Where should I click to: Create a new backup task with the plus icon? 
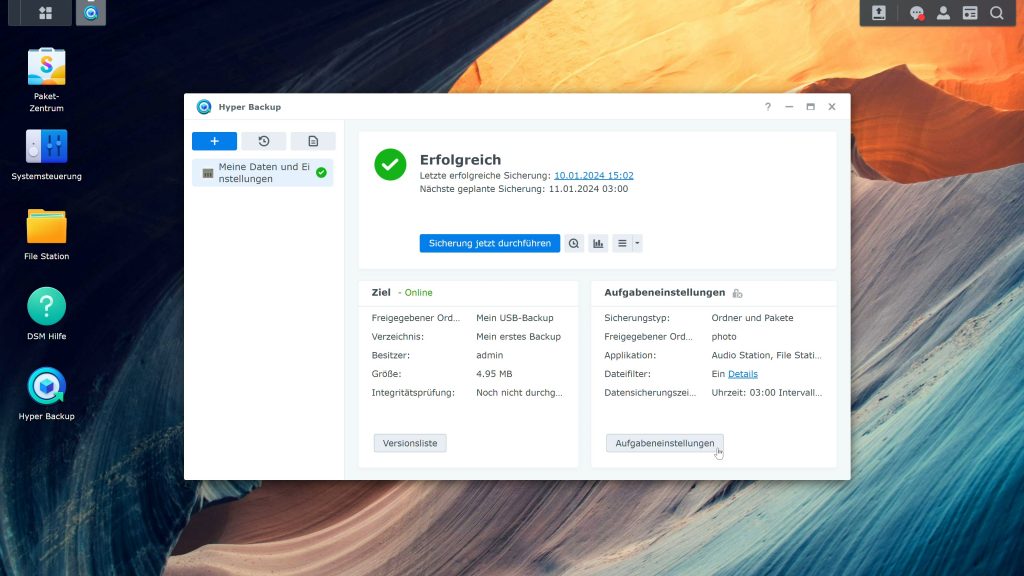click(213, 140)
